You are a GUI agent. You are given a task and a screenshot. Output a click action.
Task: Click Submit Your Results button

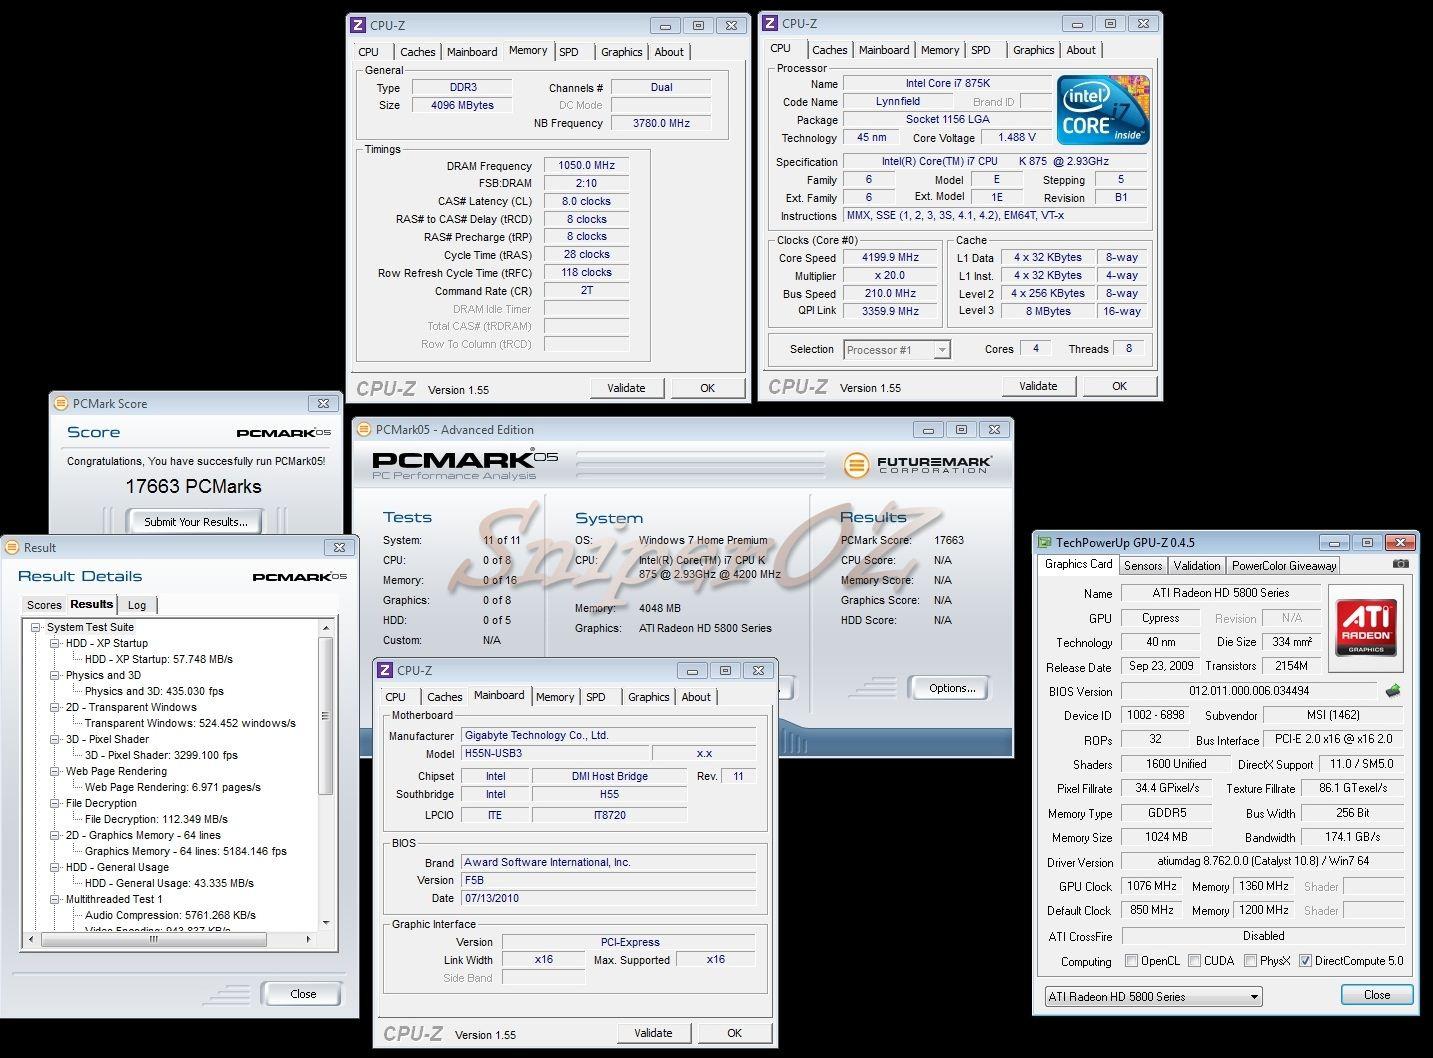196,522
